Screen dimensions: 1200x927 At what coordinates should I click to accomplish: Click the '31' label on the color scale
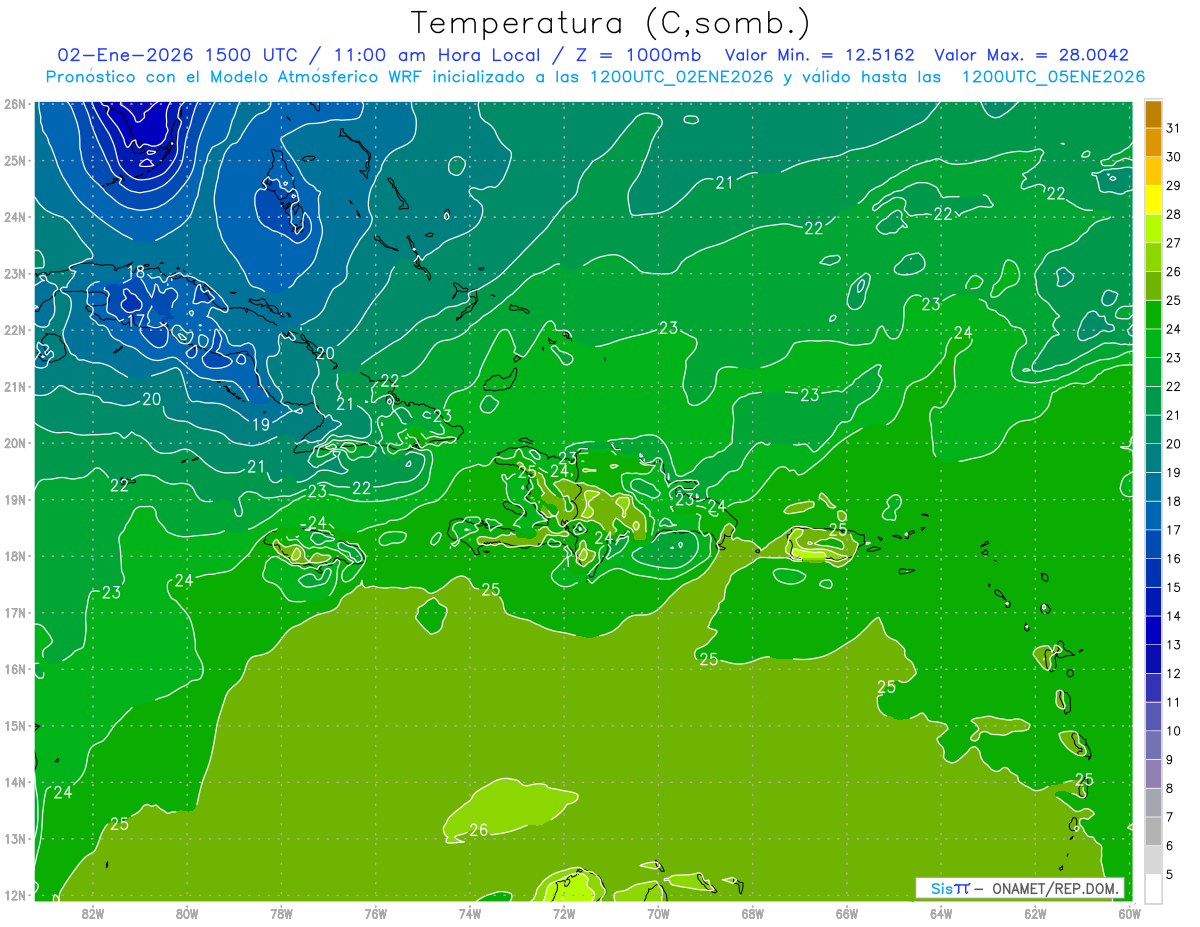pos(1173,128)
